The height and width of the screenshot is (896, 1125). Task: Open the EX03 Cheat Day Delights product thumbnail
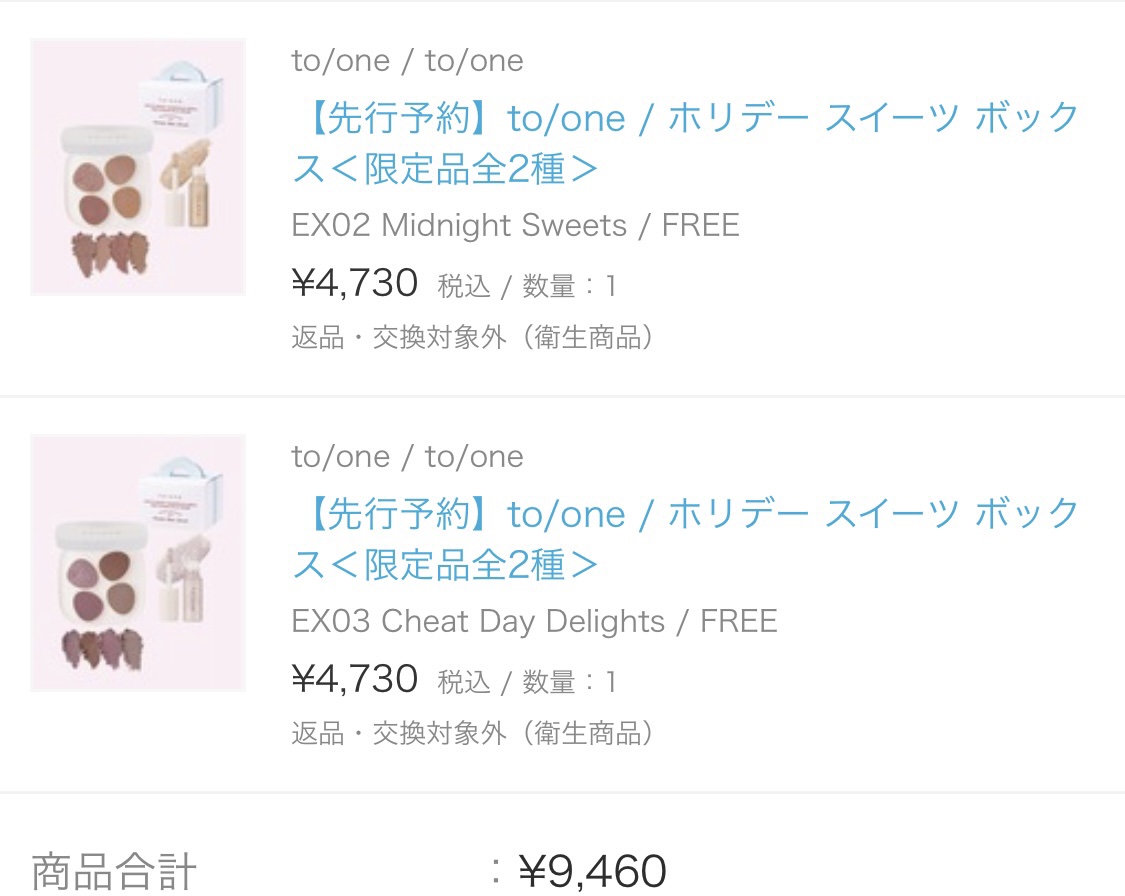[138, 562]
